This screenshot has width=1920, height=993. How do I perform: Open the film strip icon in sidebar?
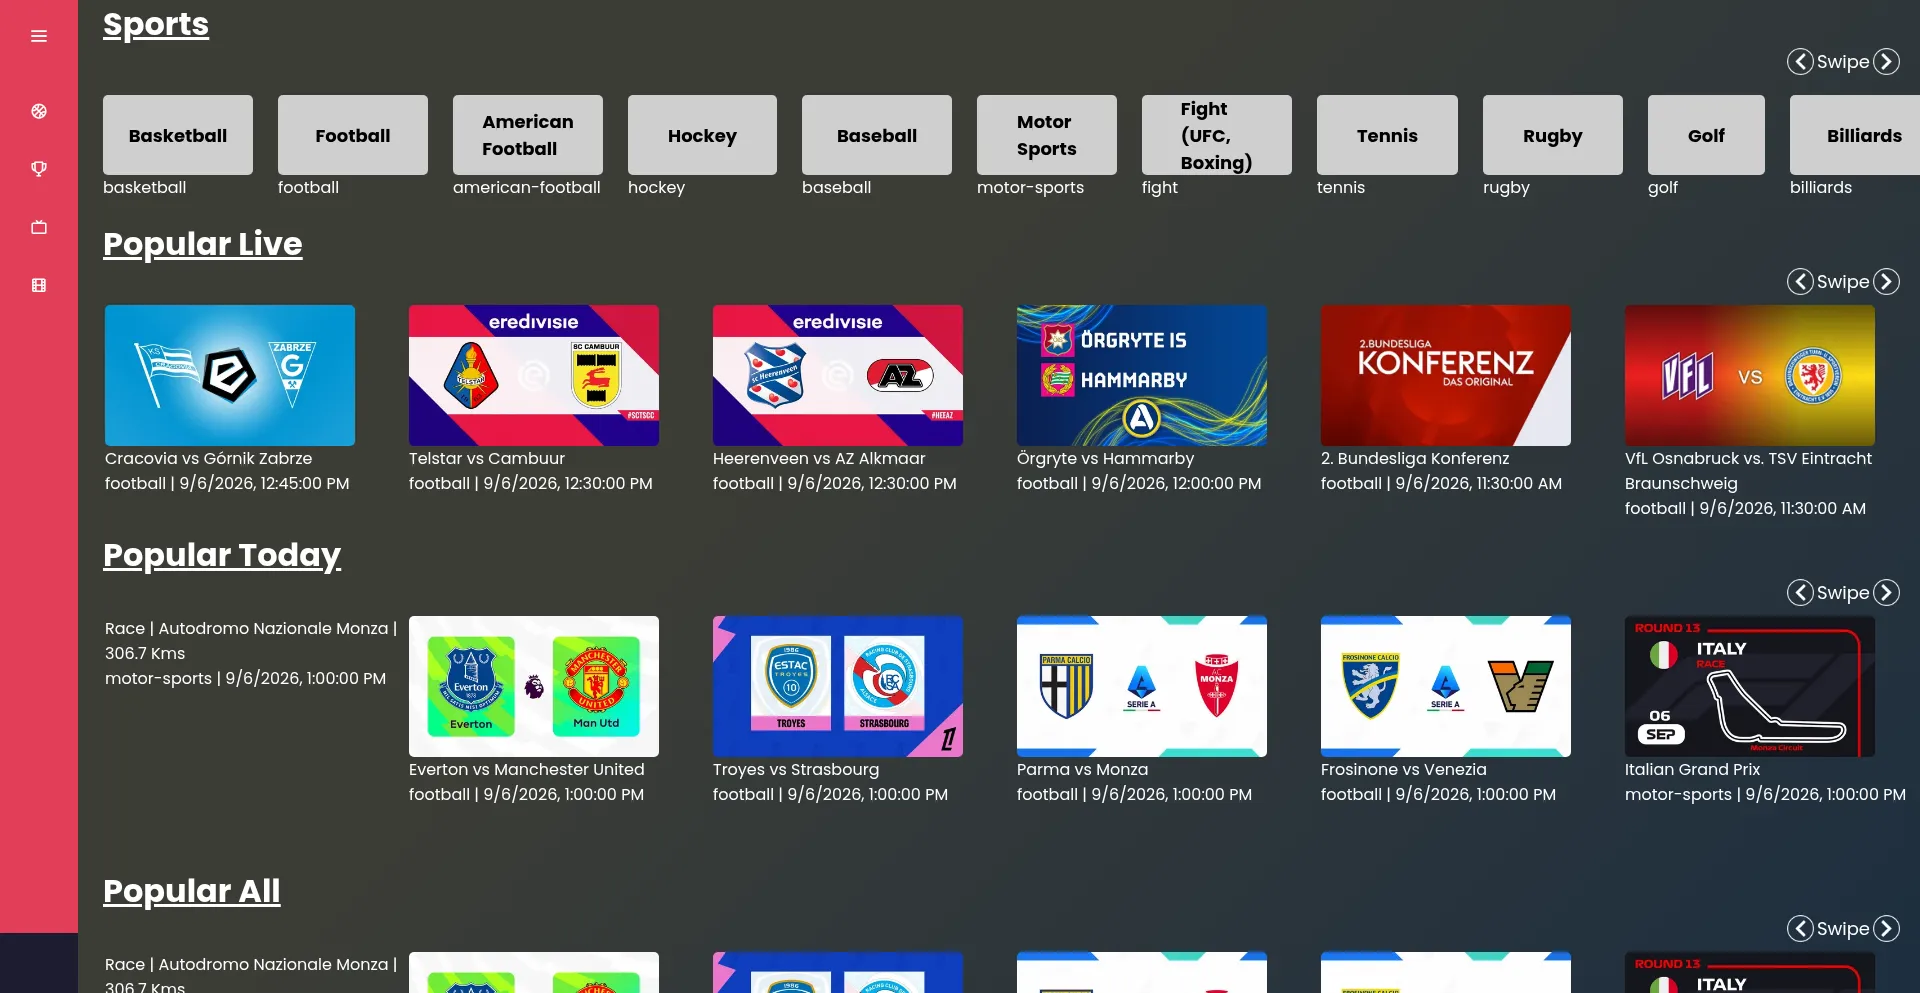tap(39, 285)
